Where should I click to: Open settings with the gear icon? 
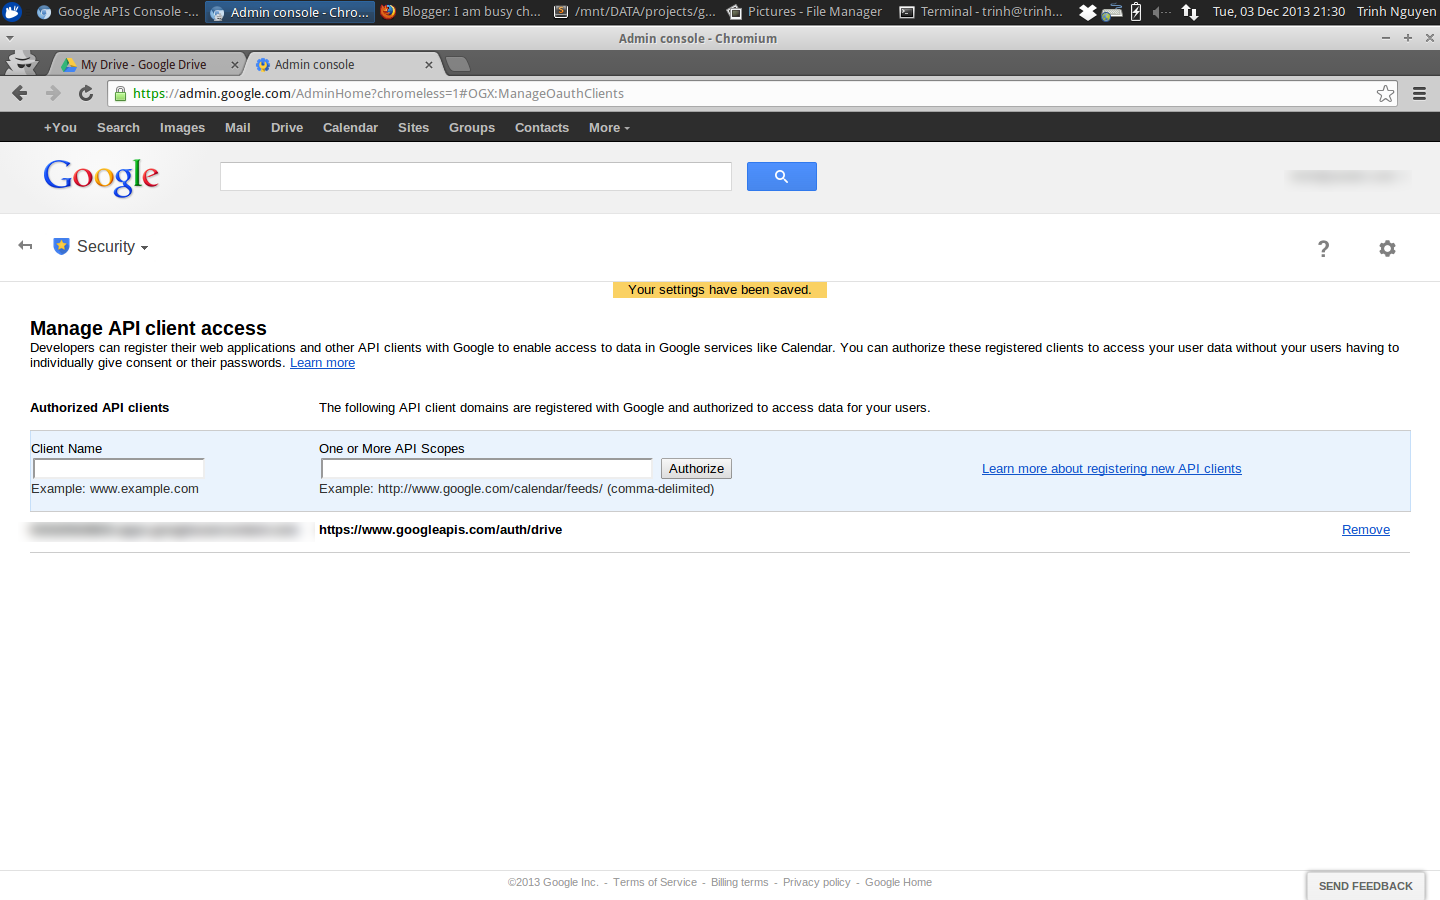(x=1387, y=248)
